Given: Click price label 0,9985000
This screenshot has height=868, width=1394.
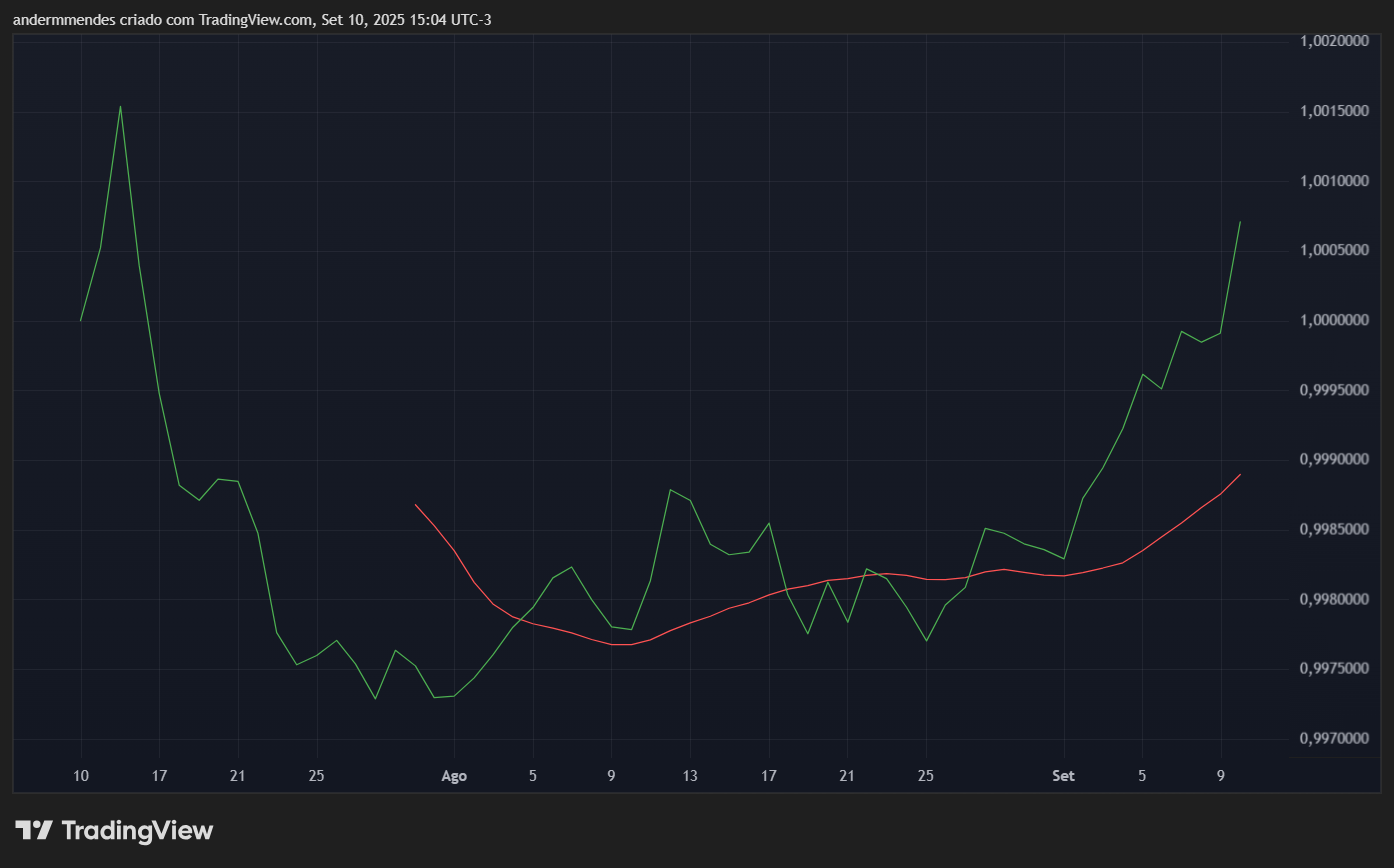Looking at the screenshot, I should pos(1335,529).
